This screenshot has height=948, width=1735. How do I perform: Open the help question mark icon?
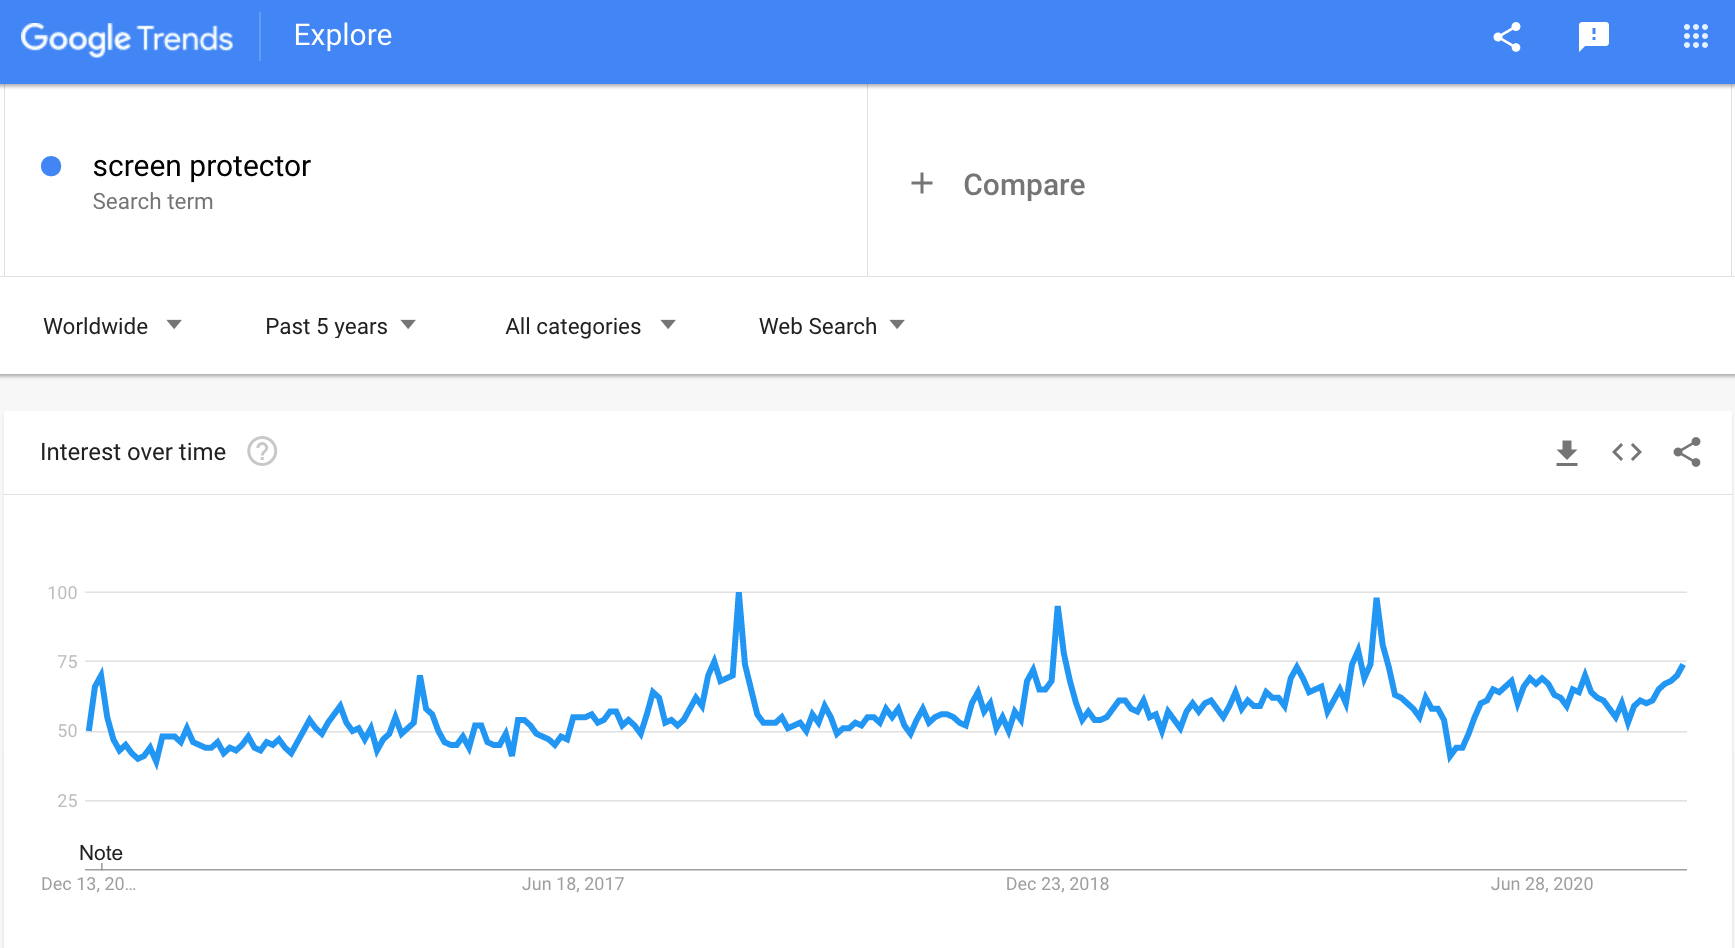[262, 452]
